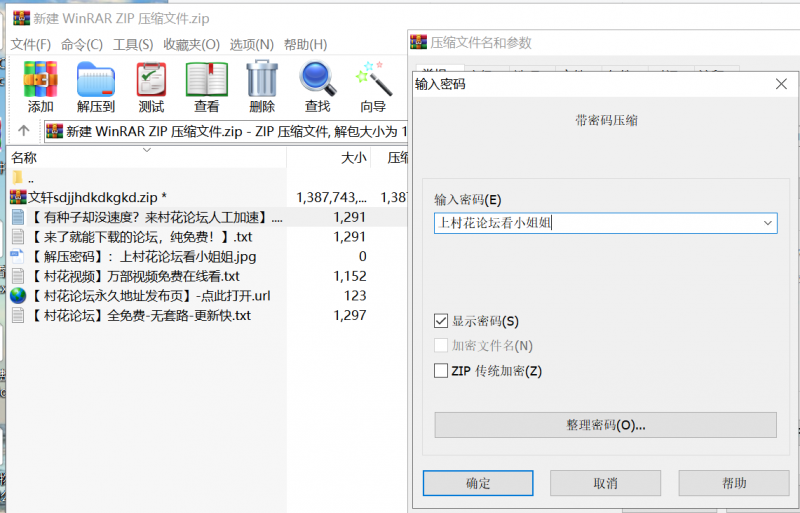Open the Favorites (收藏夹) menu
The image size is (800, 513).
pyautogui.click(x=191, y=45)
